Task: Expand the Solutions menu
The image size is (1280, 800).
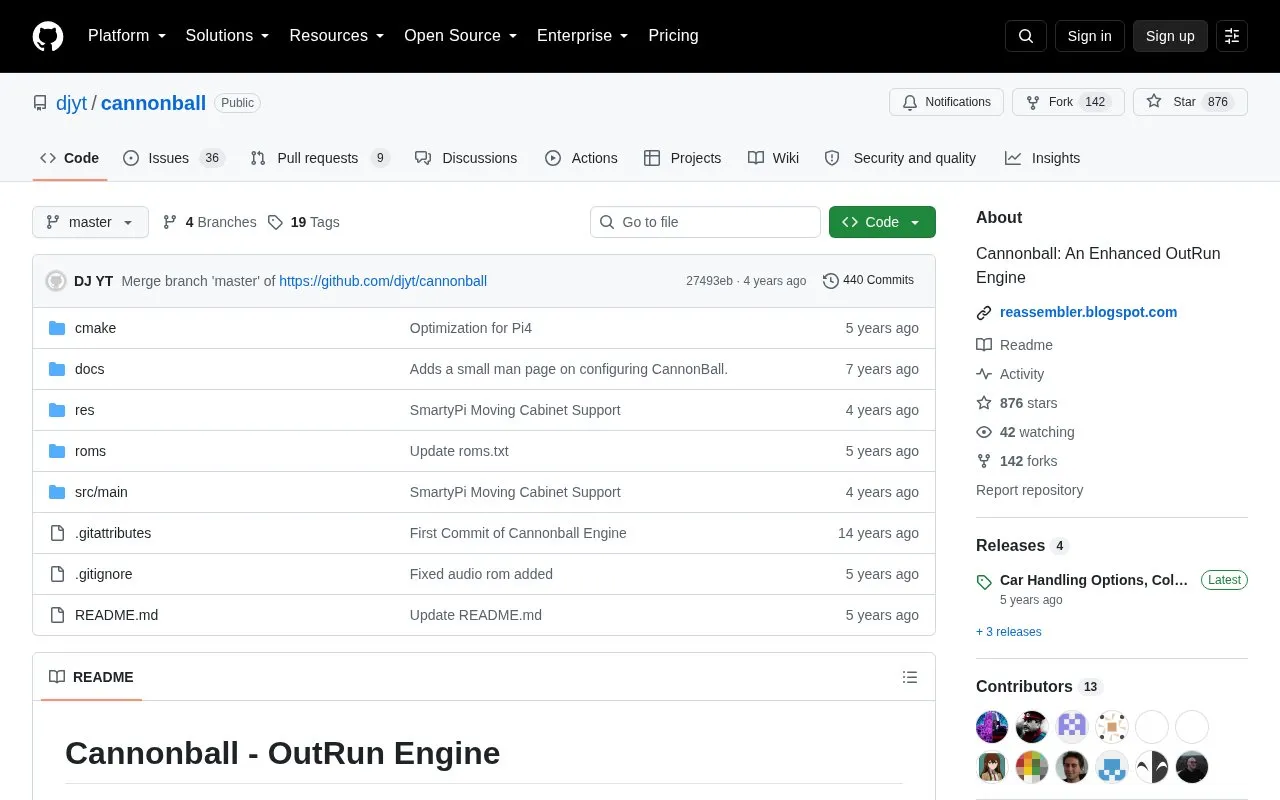Action: click(227, 36)
